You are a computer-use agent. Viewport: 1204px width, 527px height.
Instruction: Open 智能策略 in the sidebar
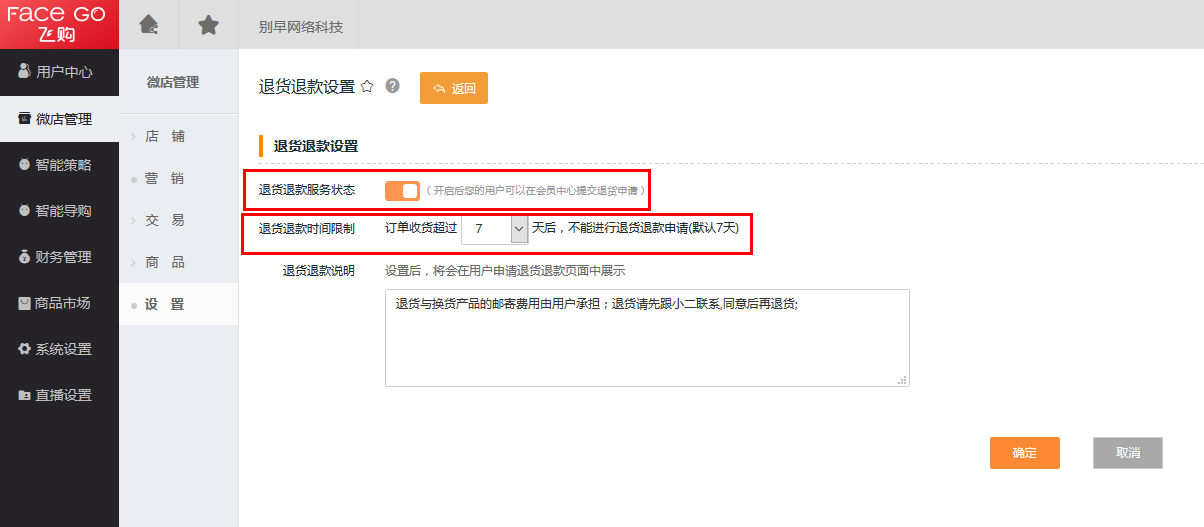point(59,165)
